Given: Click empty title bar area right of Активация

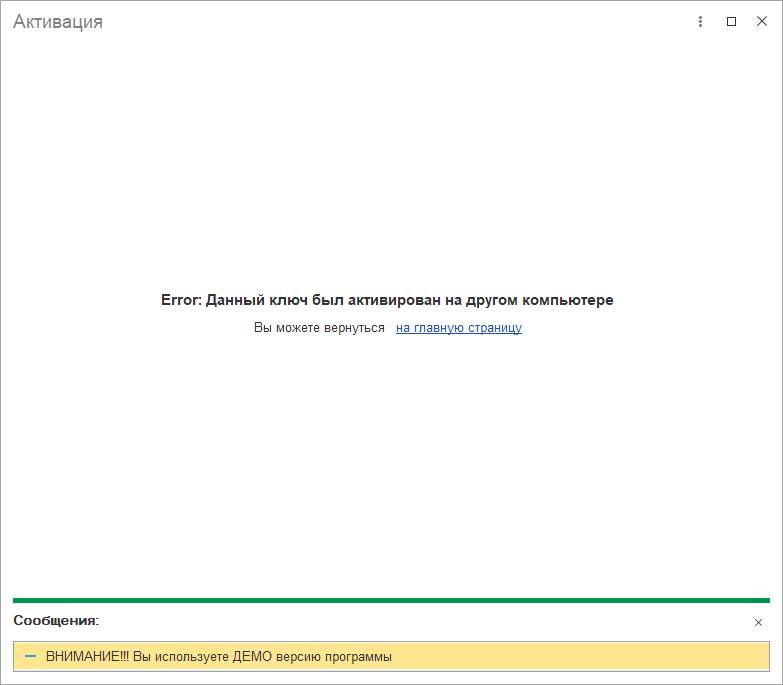Looking at the screenshot, I should (400, 21).
